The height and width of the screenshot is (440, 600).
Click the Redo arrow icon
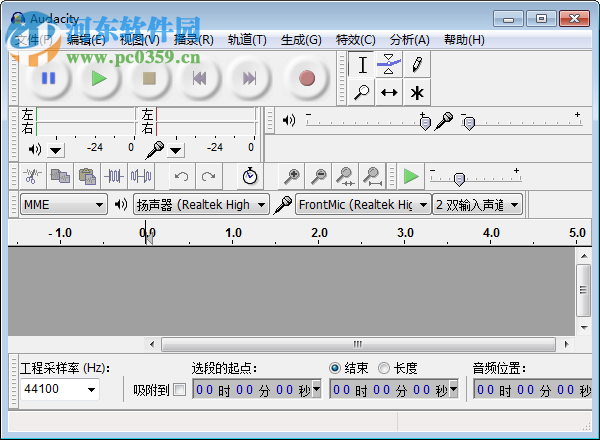pyautogui.click(x=209, y=176)
